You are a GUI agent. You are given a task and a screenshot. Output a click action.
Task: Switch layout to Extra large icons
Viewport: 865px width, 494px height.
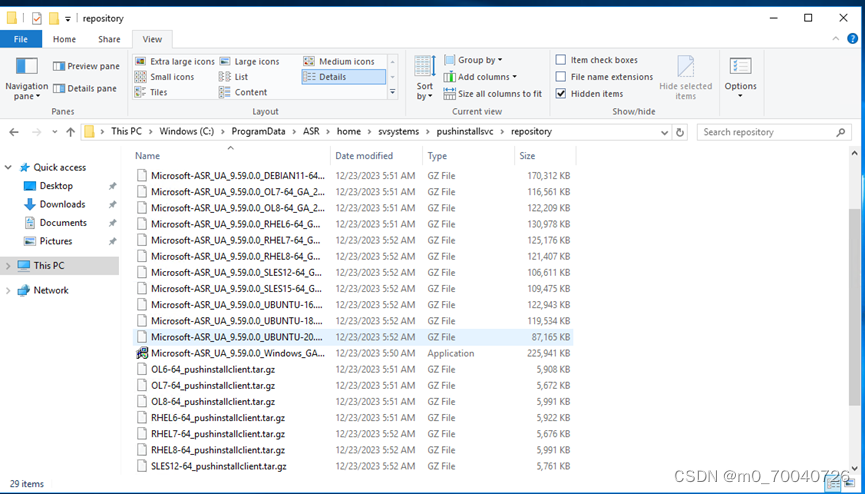174,61
